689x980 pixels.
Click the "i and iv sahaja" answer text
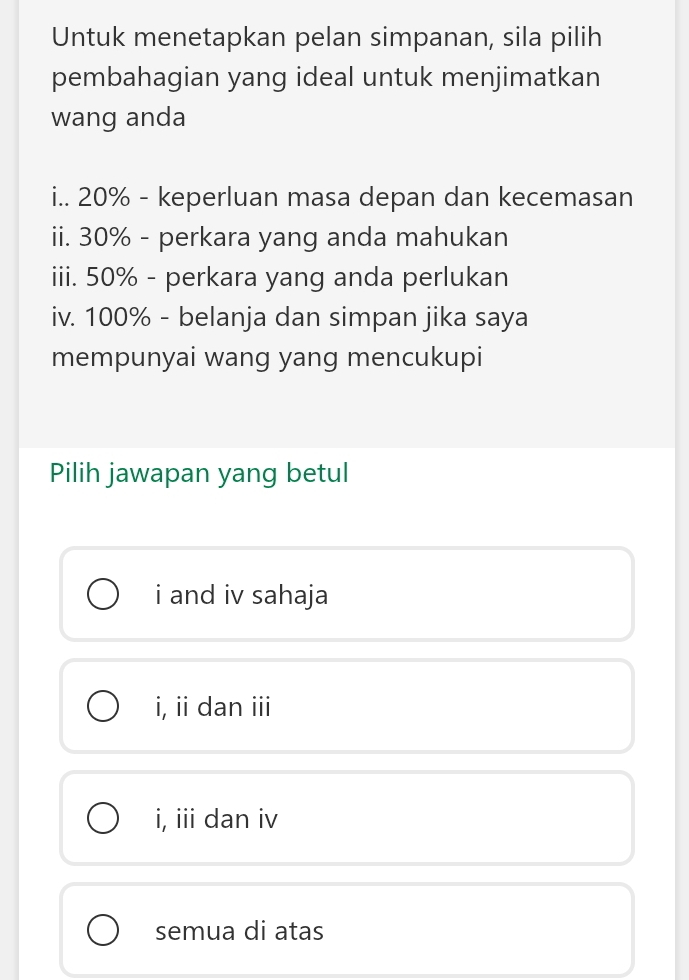[242, 596]
